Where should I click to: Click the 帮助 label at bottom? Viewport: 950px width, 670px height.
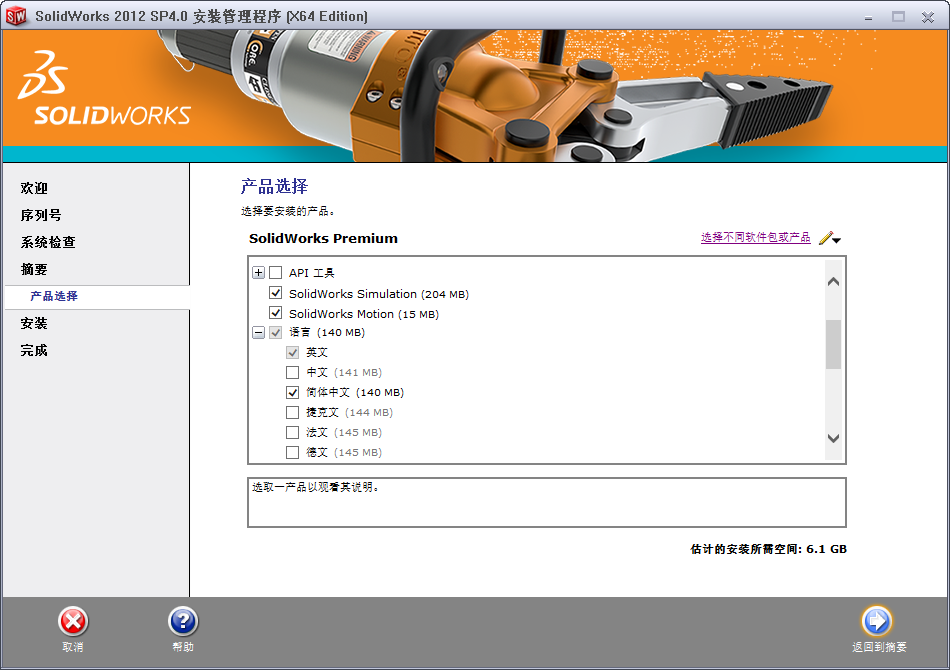tap(183, 647)
